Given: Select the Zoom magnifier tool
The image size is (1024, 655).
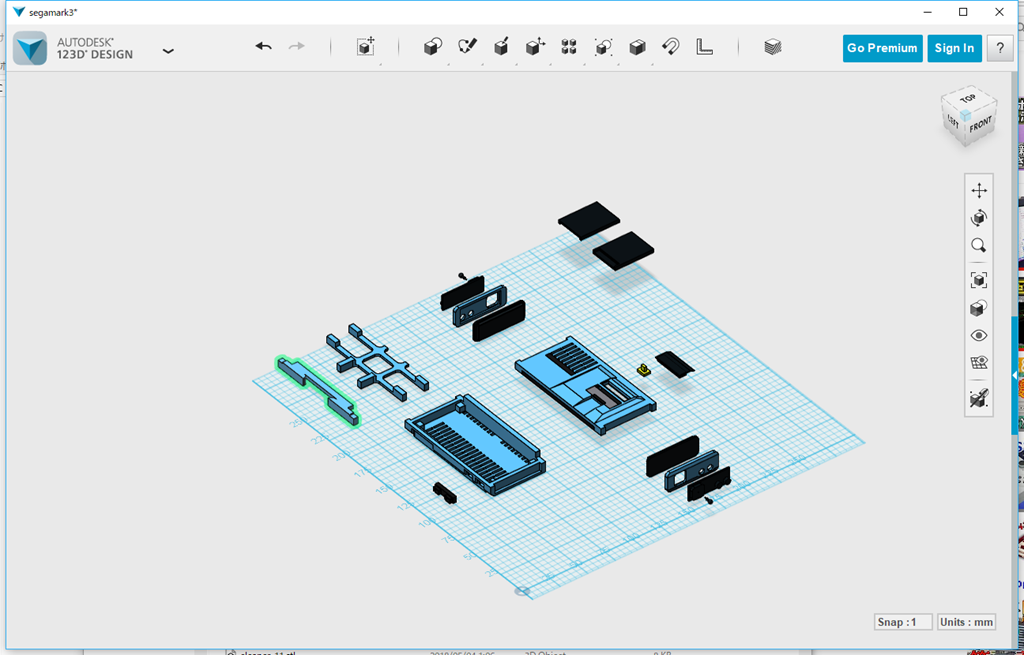Looking at the screenshot, I should (x=978, y=245).
